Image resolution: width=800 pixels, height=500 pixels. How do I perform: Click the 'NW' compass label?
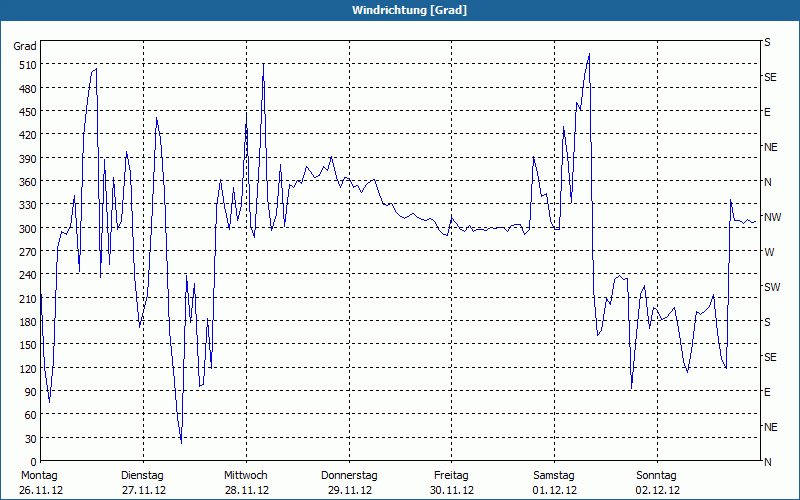(772, 217)
